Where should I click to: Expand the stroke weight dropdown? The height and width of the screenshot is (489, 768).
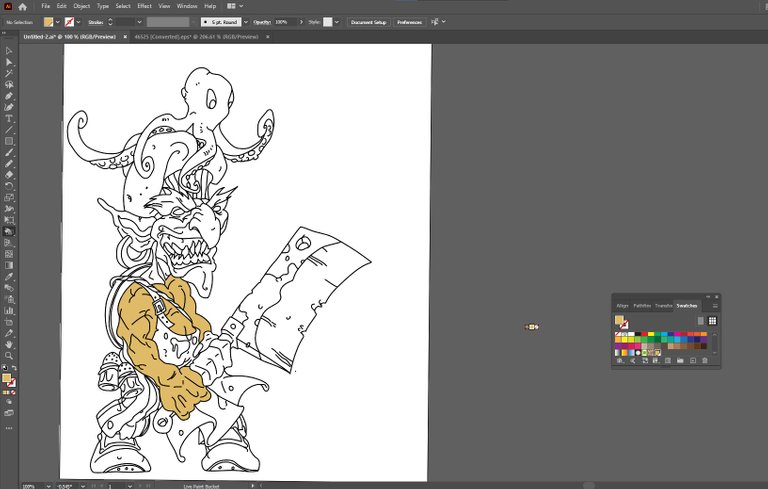click(140, 22)
